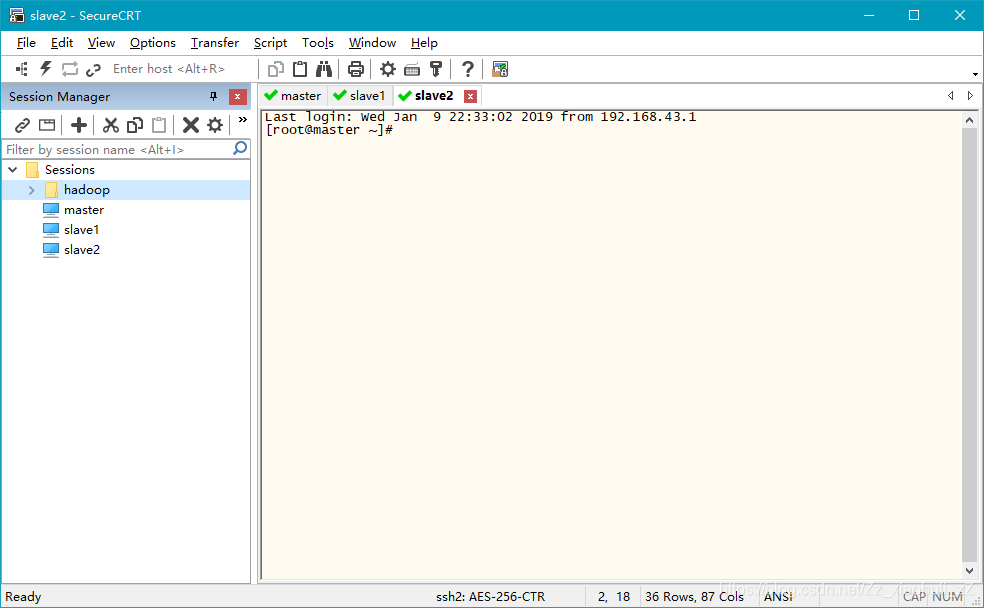Close the slave2 tab
The height and width of the screenshot is (608, 984).
pos(470,96)
